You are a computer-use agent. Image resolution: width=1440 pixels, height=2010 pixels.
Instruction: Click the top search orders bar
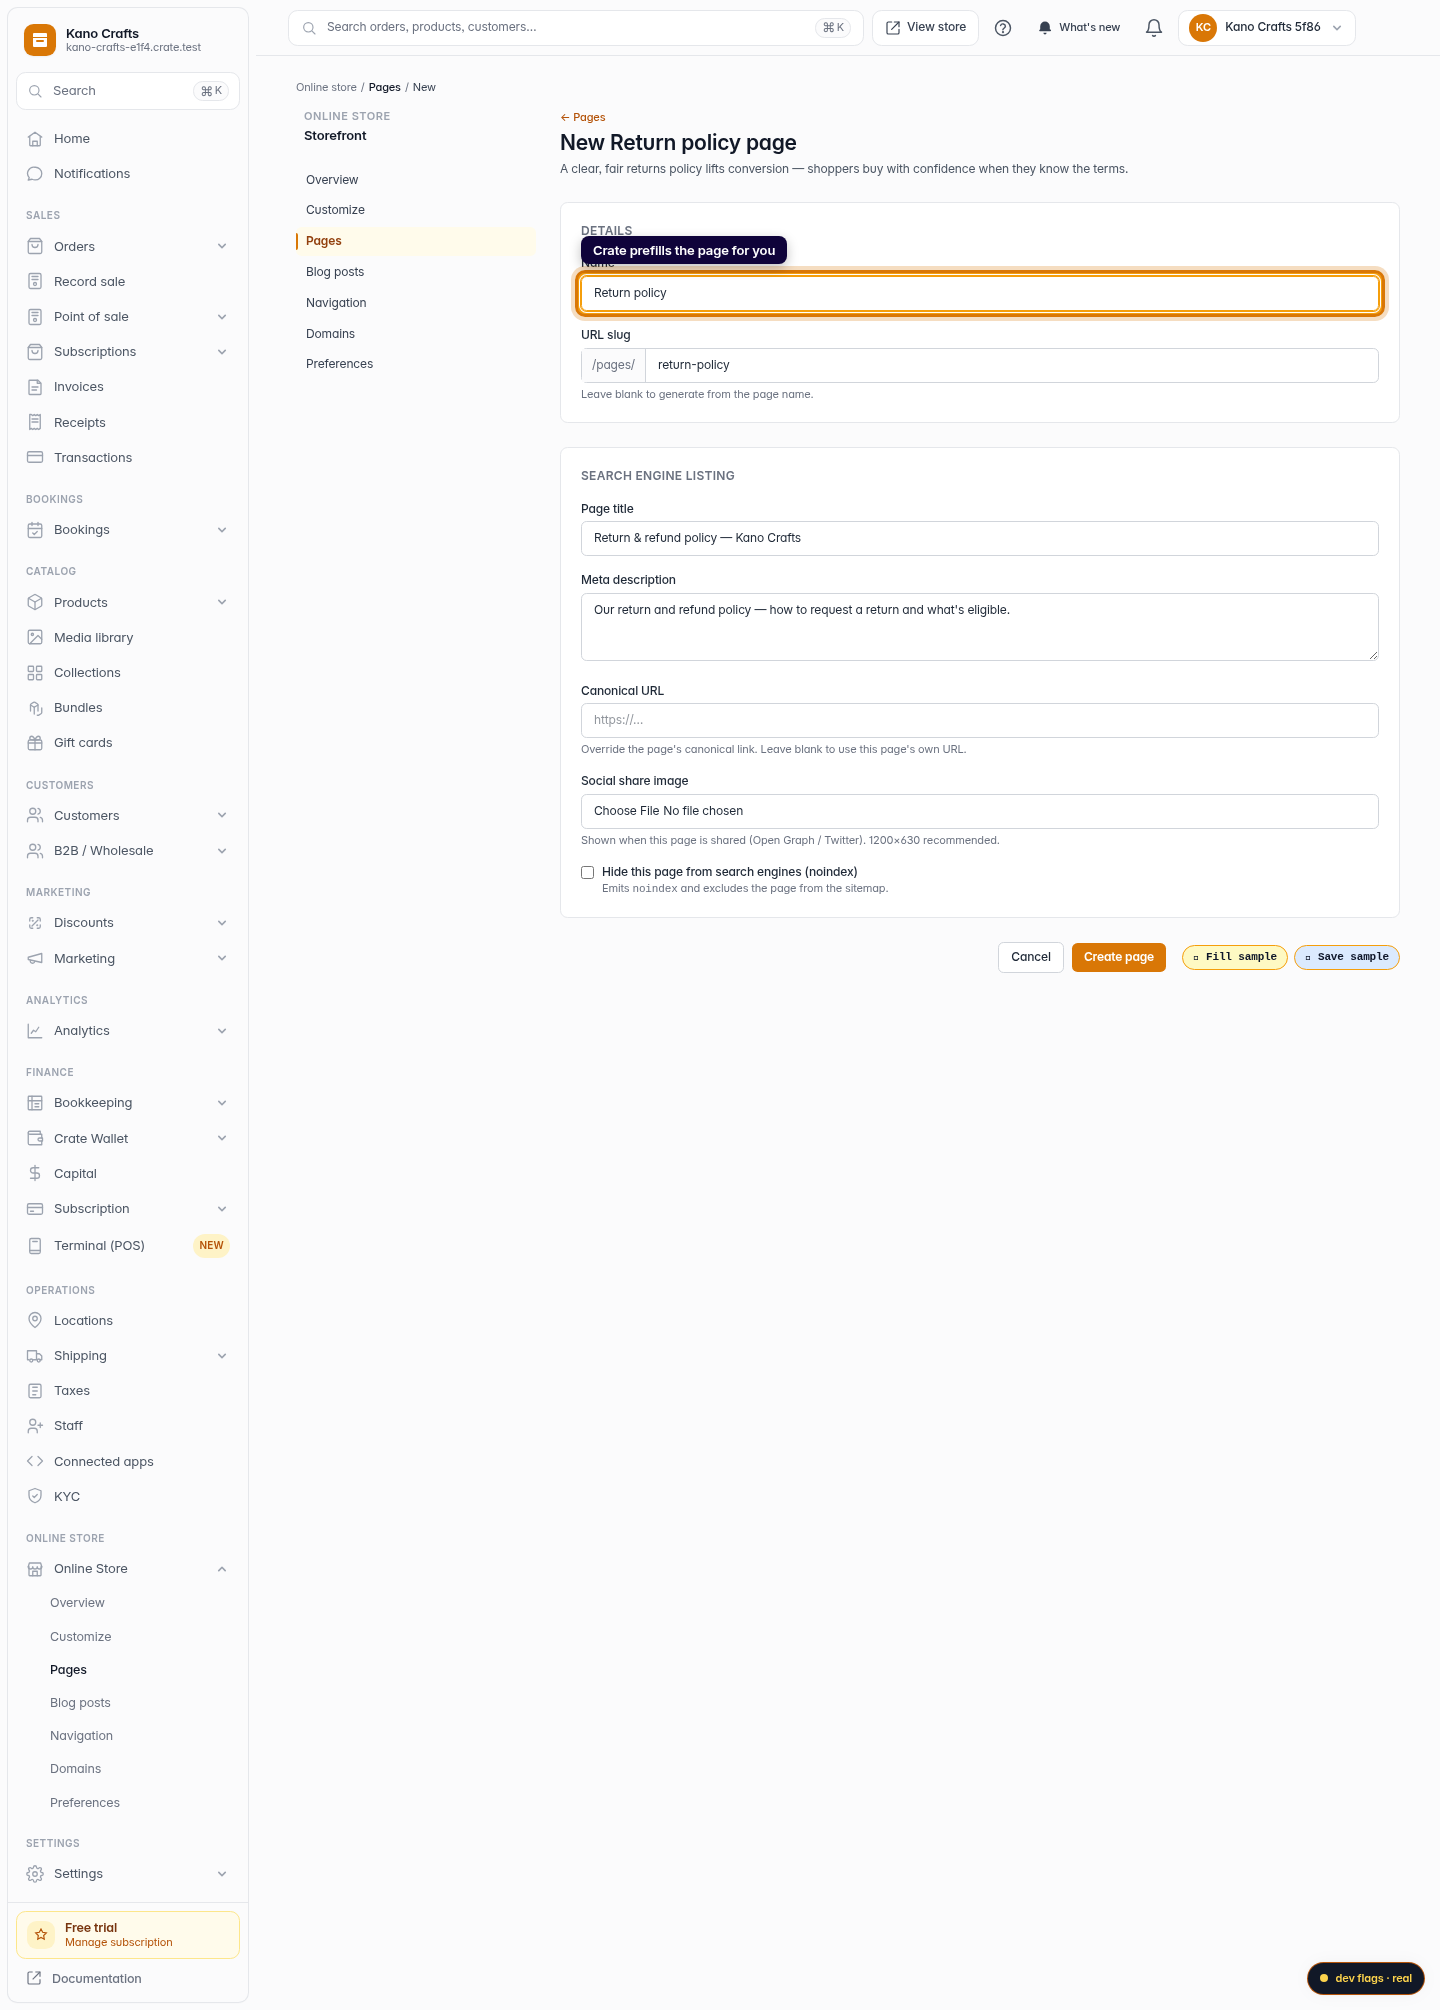(x=576, y=28)
